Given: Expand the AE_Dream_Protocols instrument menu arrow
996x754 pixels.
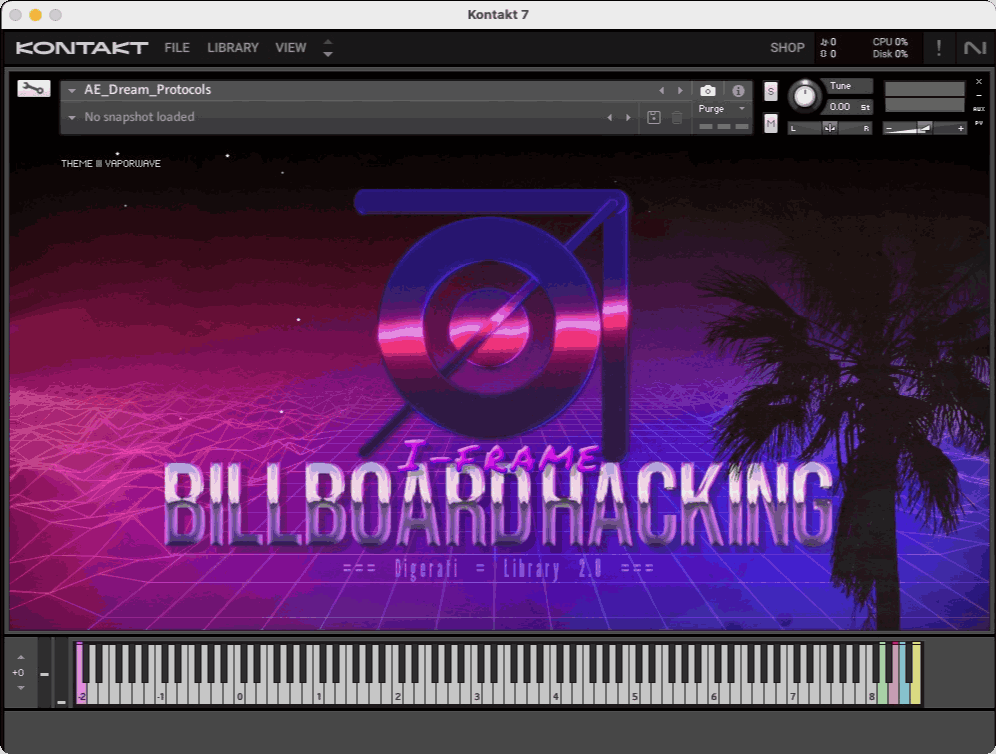Looking at the screenshot, I should pyautogui.click(x=72, y=91).
